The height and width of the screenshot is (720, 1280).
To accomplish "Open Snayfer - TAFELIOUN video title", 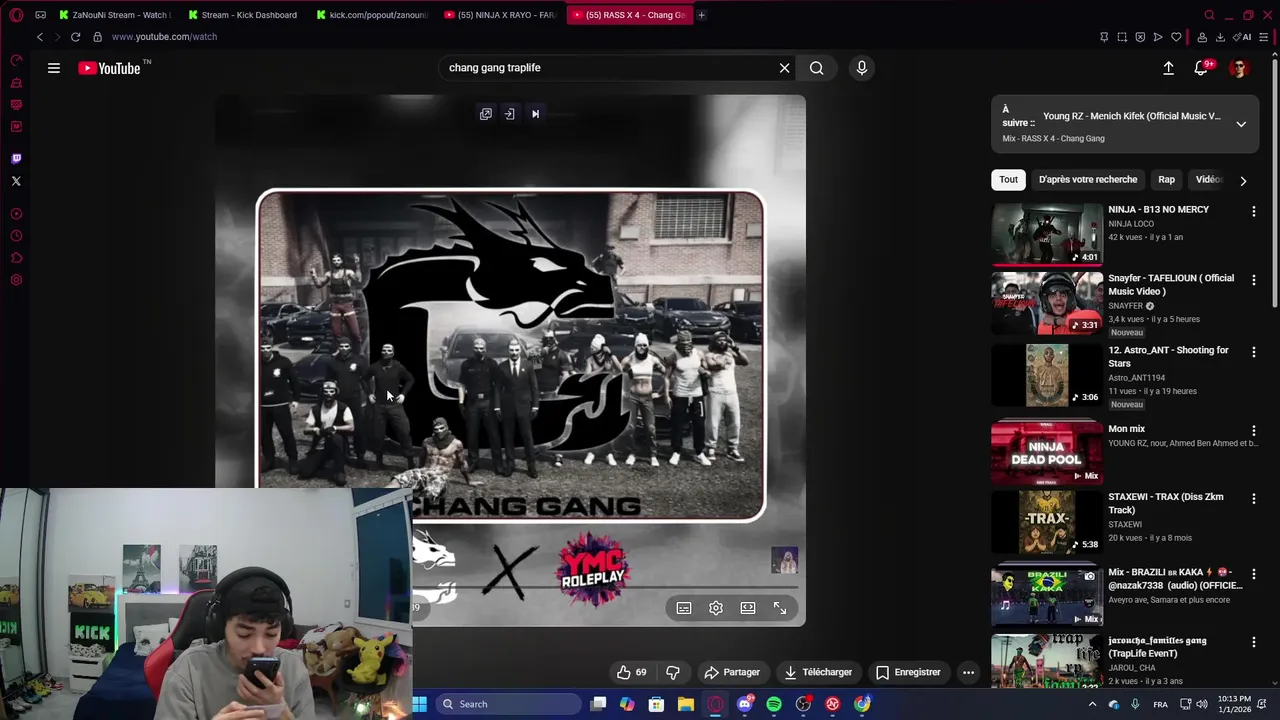I will coord(1171,285).
